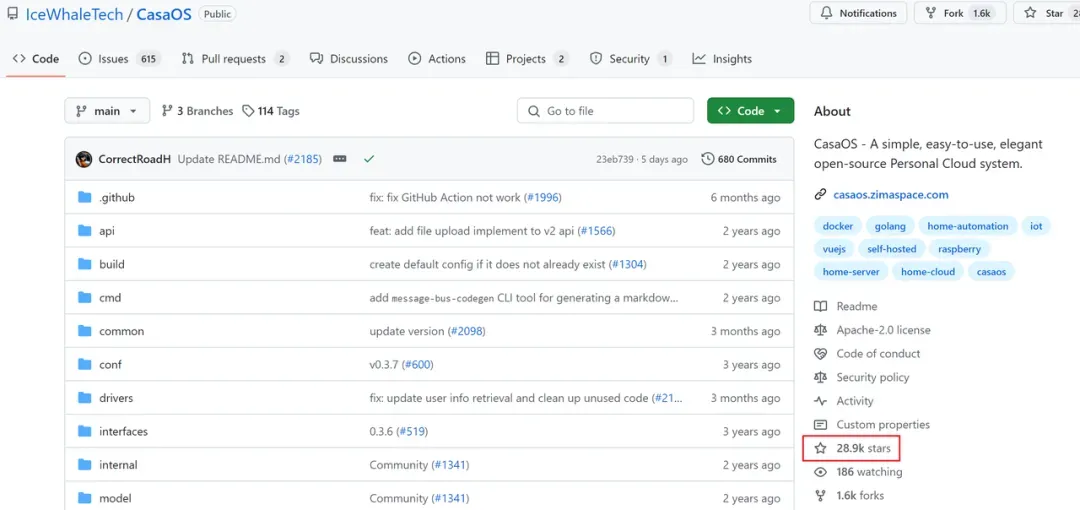Click the Security policy scale icon

(x=820, y=378)
